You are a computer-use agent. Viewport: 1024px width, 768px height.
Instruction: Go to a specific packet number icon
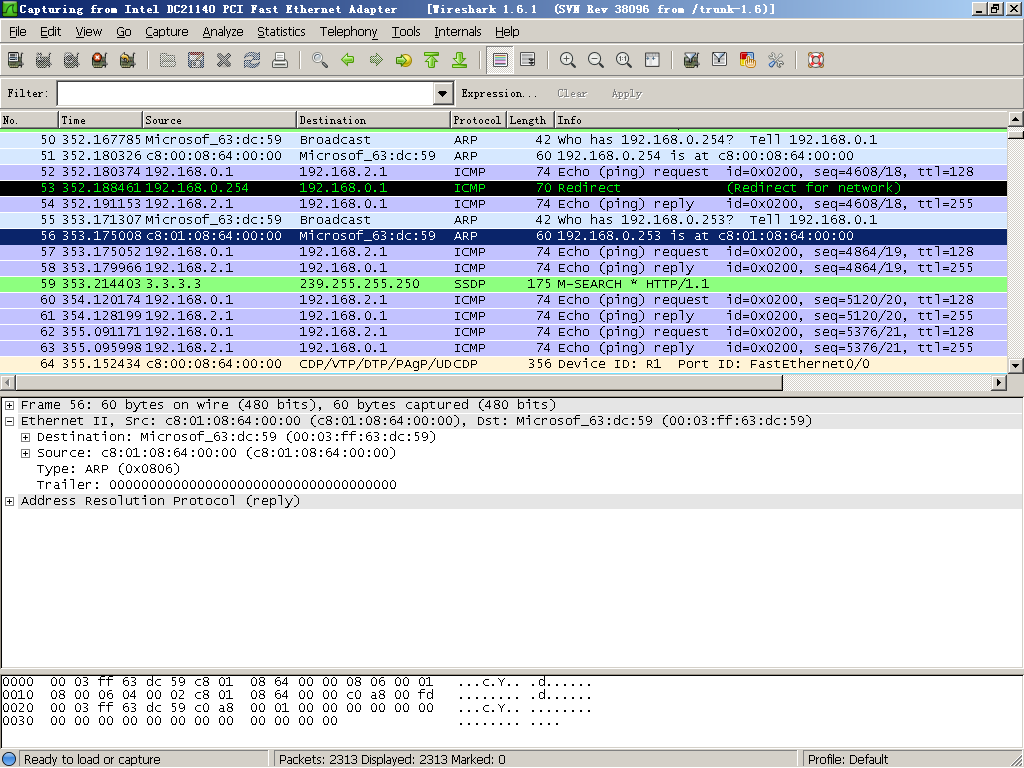(404, 61)
